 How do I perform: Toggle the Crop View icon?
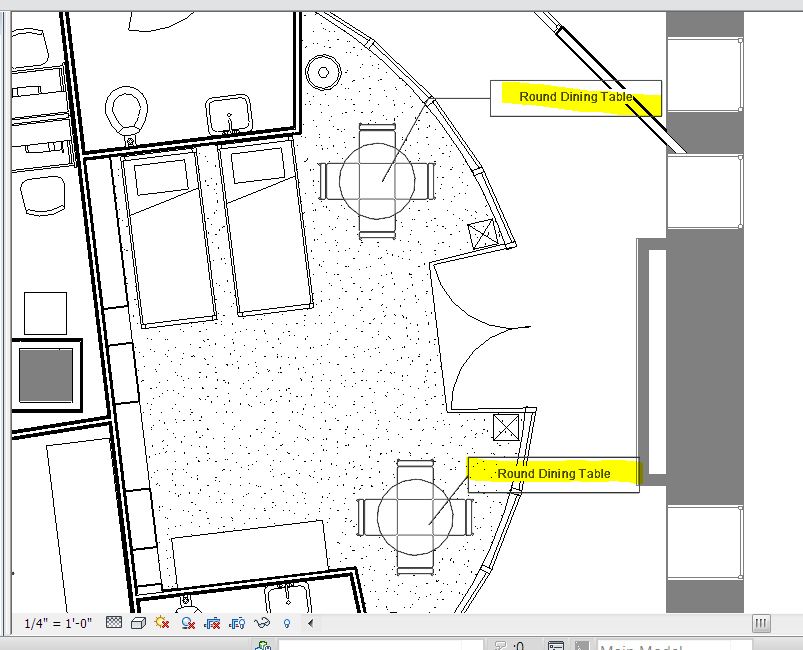coord(212,623)
